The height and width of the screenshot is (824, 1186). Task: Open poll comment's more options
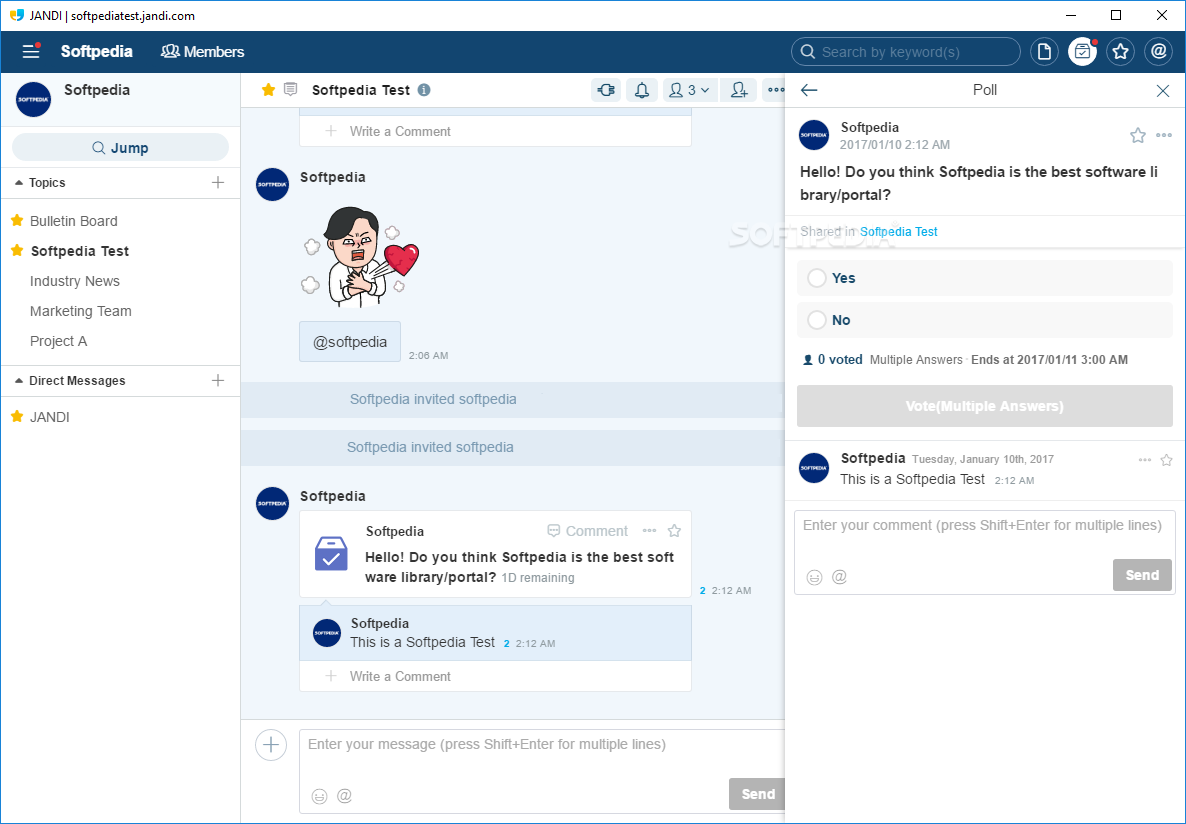(1144, 460)
